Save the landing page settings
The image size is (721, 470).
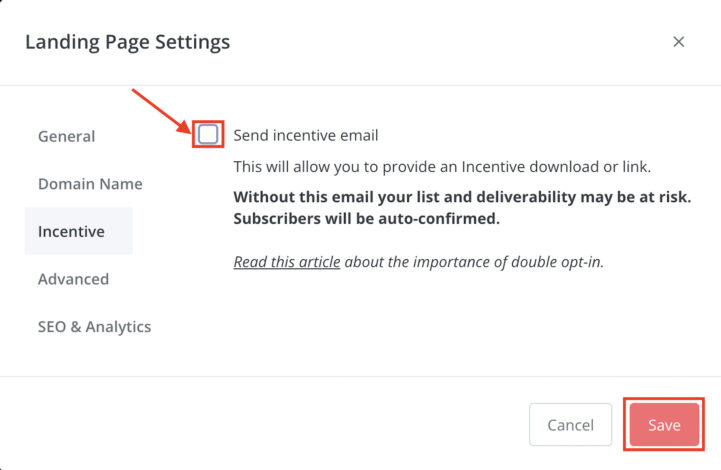click(664, 425)
